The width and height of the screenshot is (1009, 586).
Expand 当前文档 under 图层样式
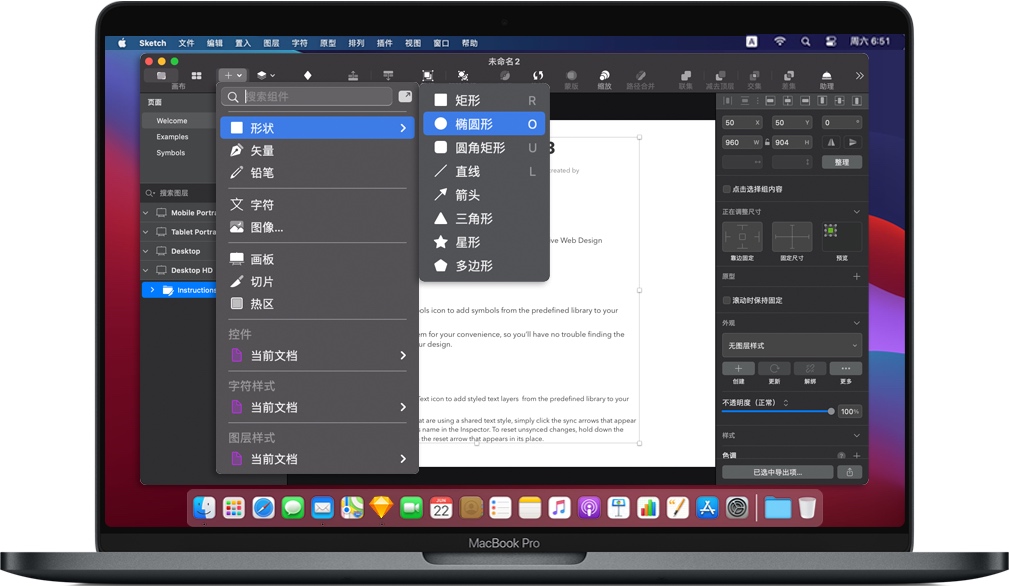tap(318, 459)
